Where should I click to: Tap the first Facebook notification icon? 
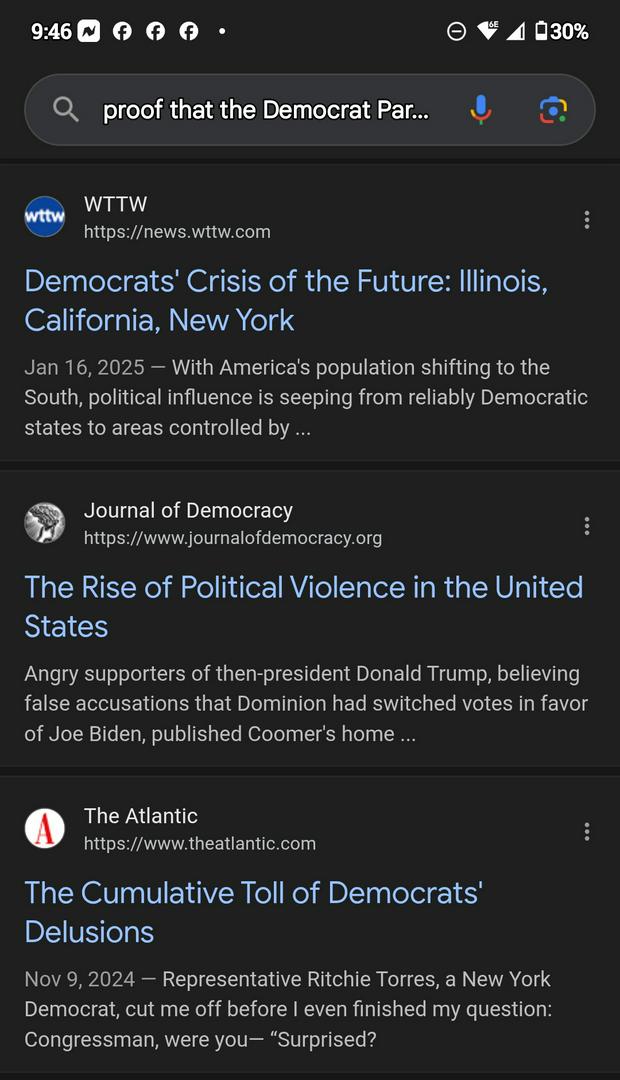click(x=122, y=32)
